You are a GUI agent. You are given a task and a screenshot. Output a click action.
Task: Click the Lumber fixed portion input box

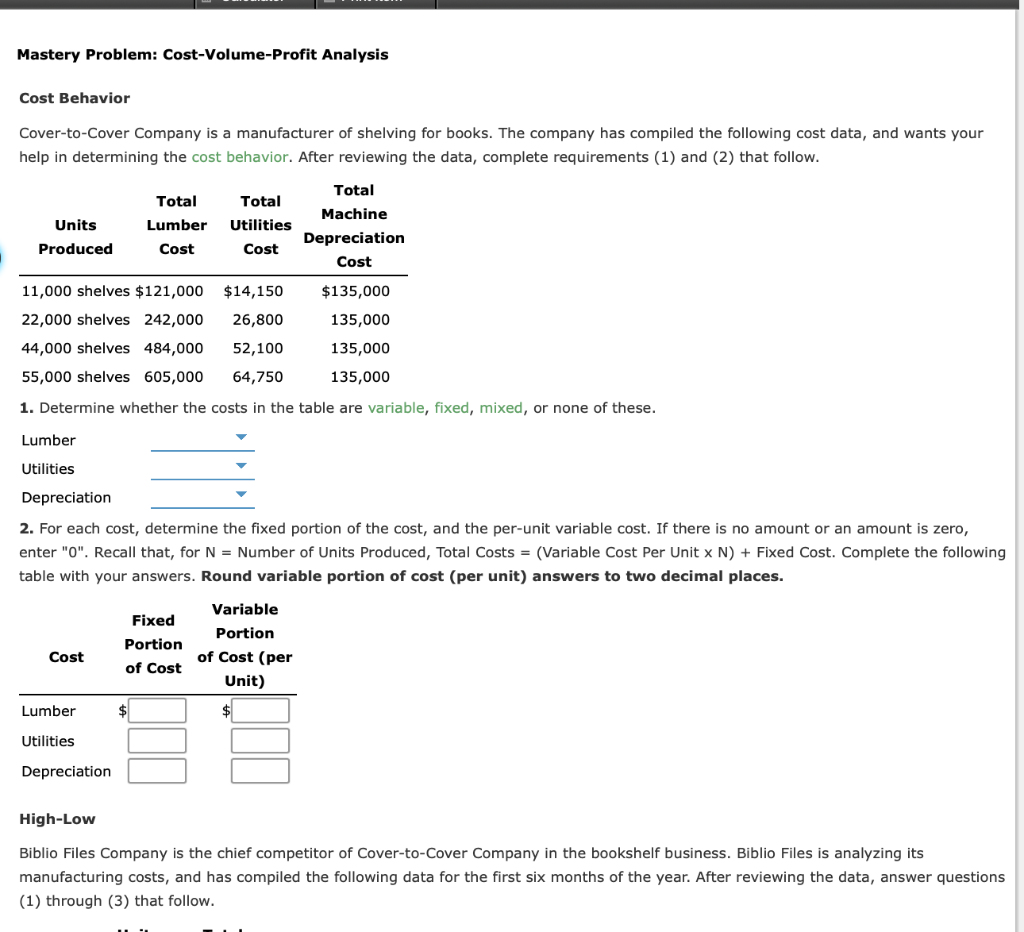157,710
